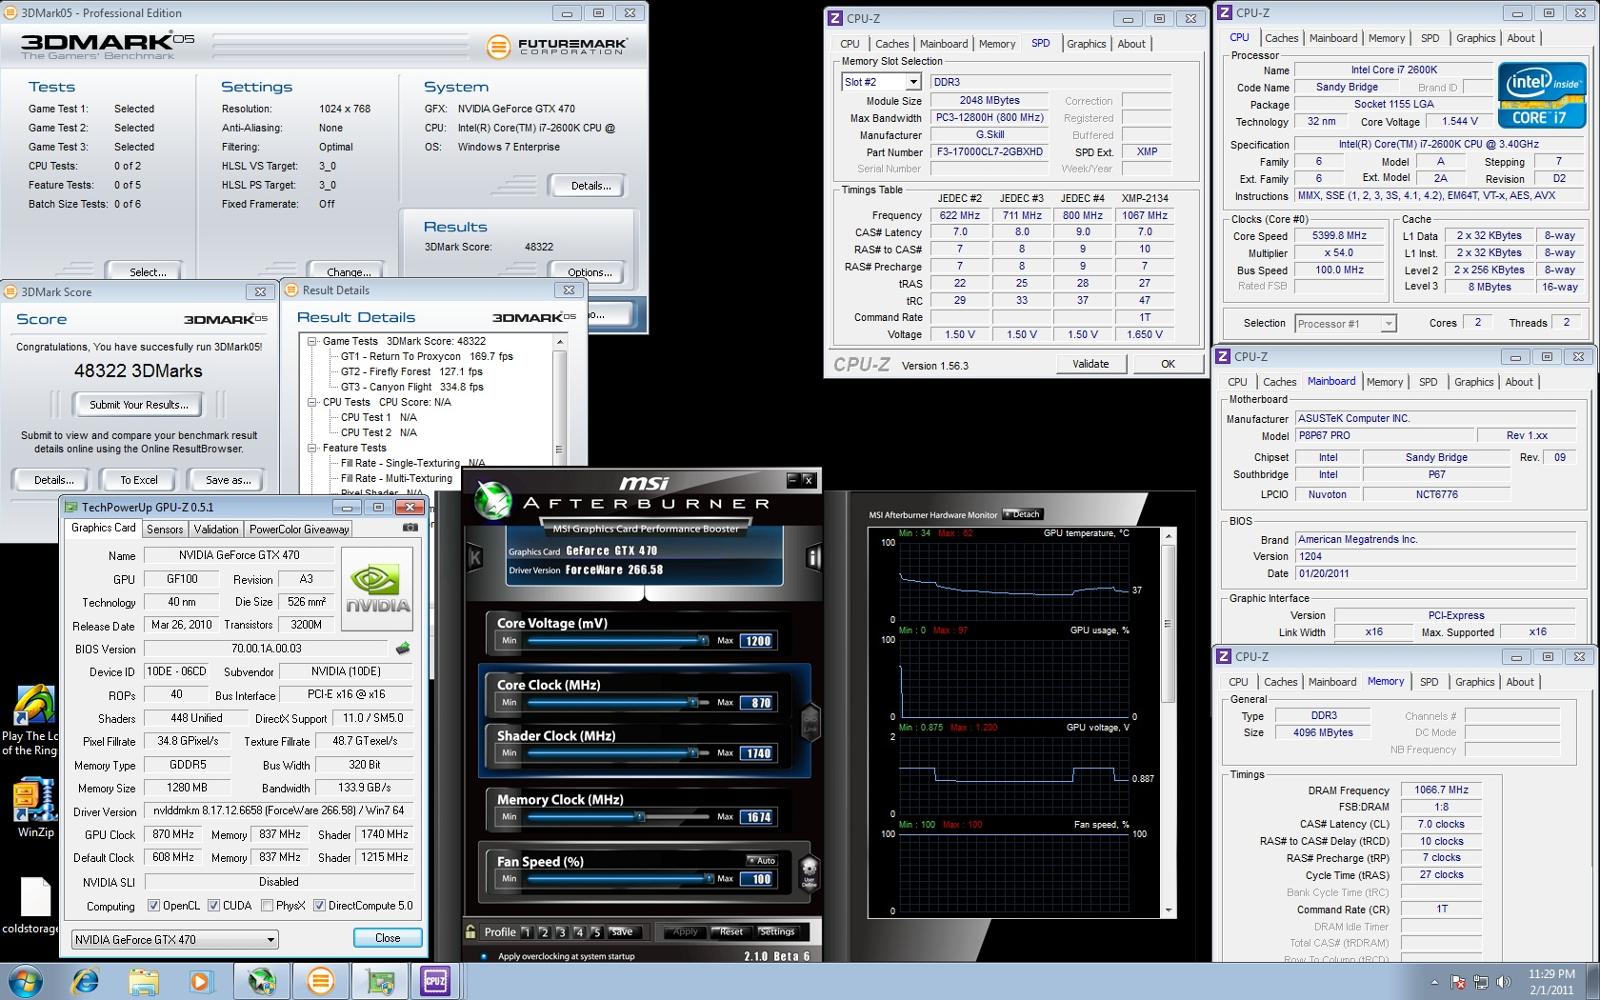Viewport: 1600px width, 1000px height.
Task: Click the Afterburner dragon logo
Action: coord(493,502)
